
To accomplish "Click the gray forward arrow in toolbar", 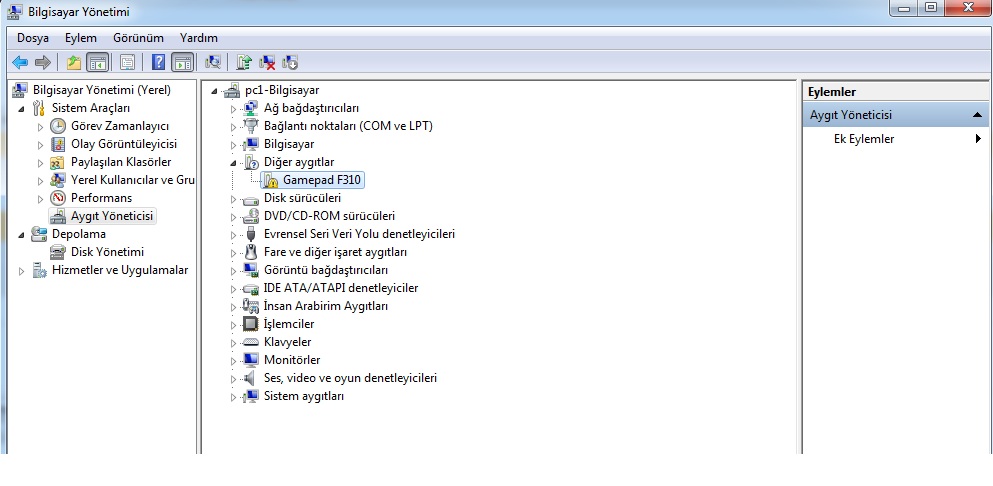I will [x=42, y=62].
